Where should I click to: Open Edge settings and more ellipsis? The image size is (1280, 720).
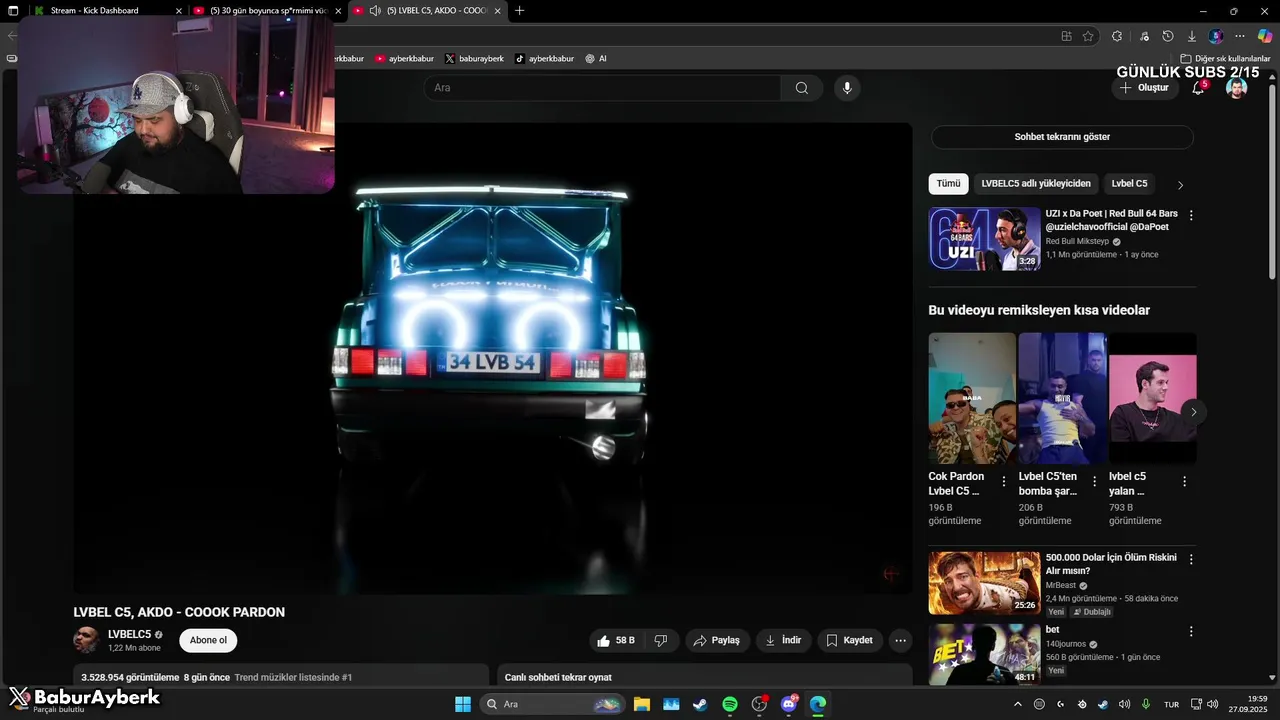pos(1240,36)
